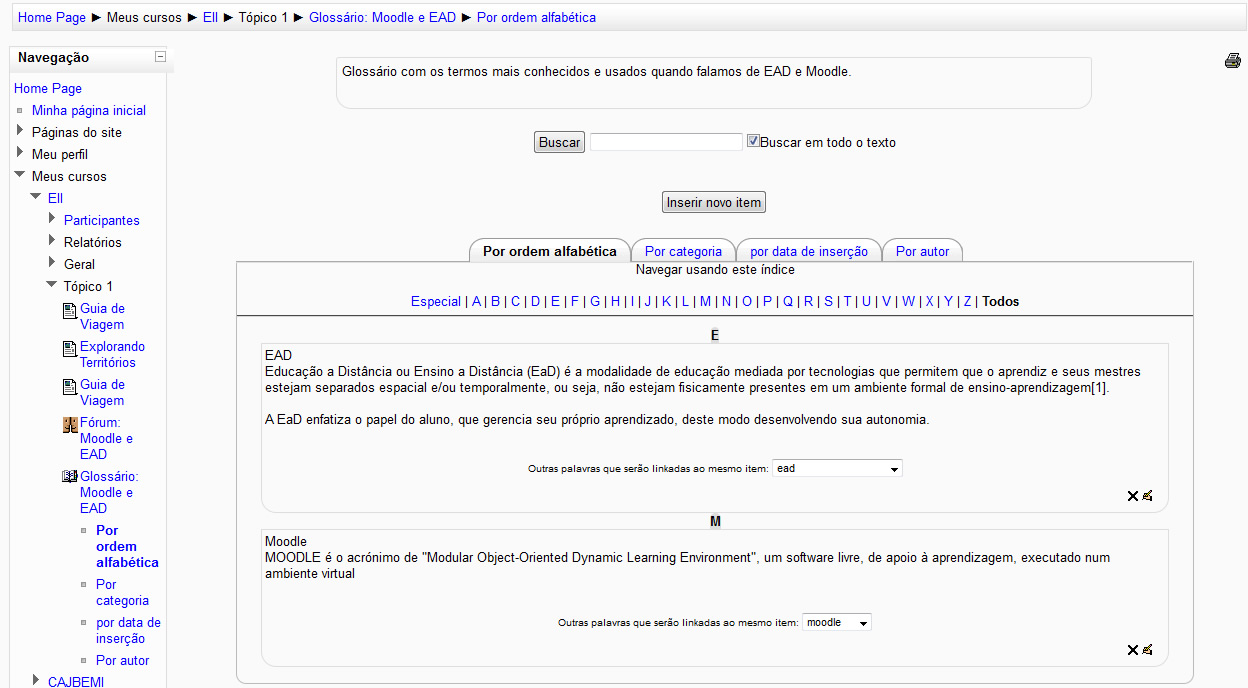
Task: Select "Por categoria" in the sidebar tree
Action: coord(122,592)
